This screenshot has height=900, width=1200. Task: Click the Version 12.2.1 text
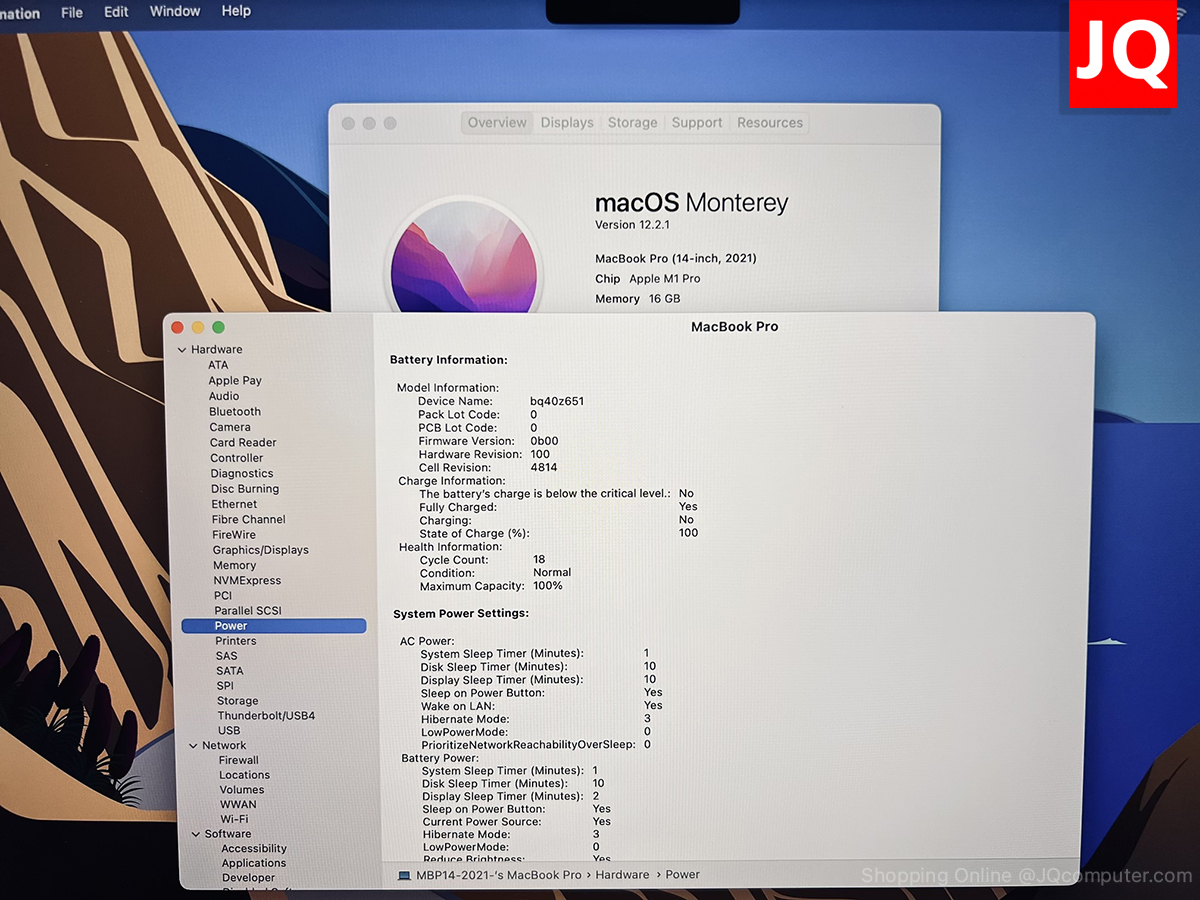point(635,224)
